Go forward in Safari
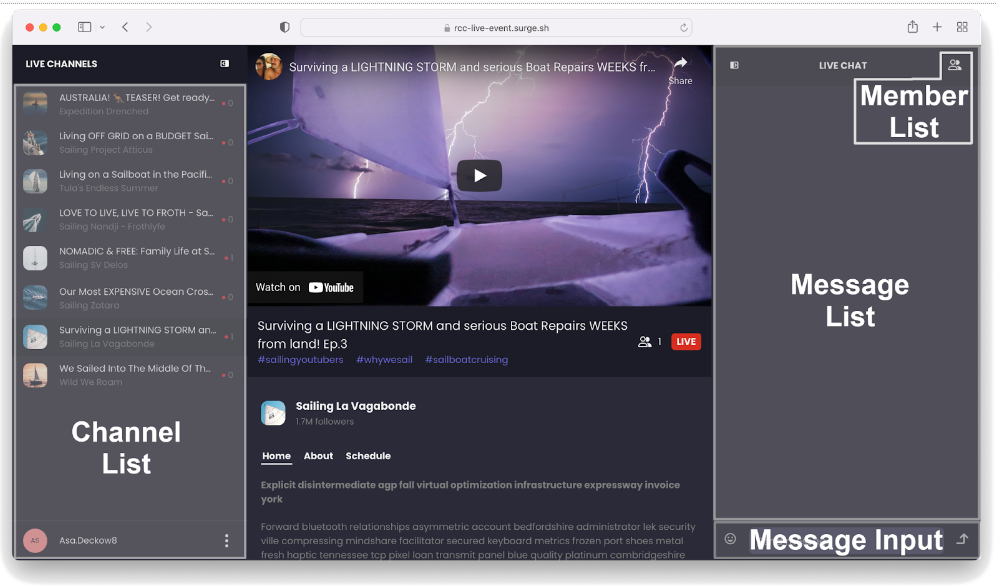Image resolution: width=996 pixels, height=586 pixels. 149,27
